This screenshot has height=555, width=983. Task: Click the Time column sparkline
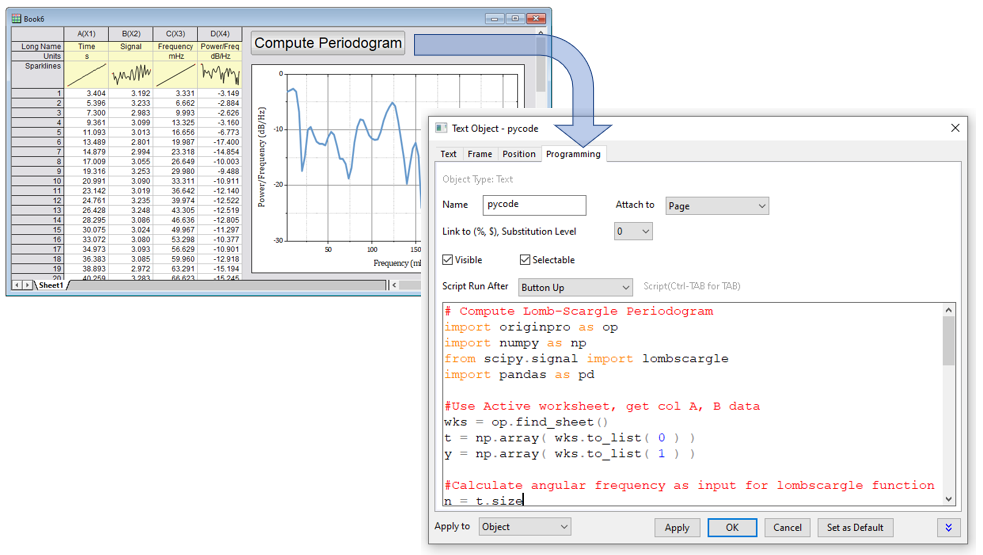(87, 75)
